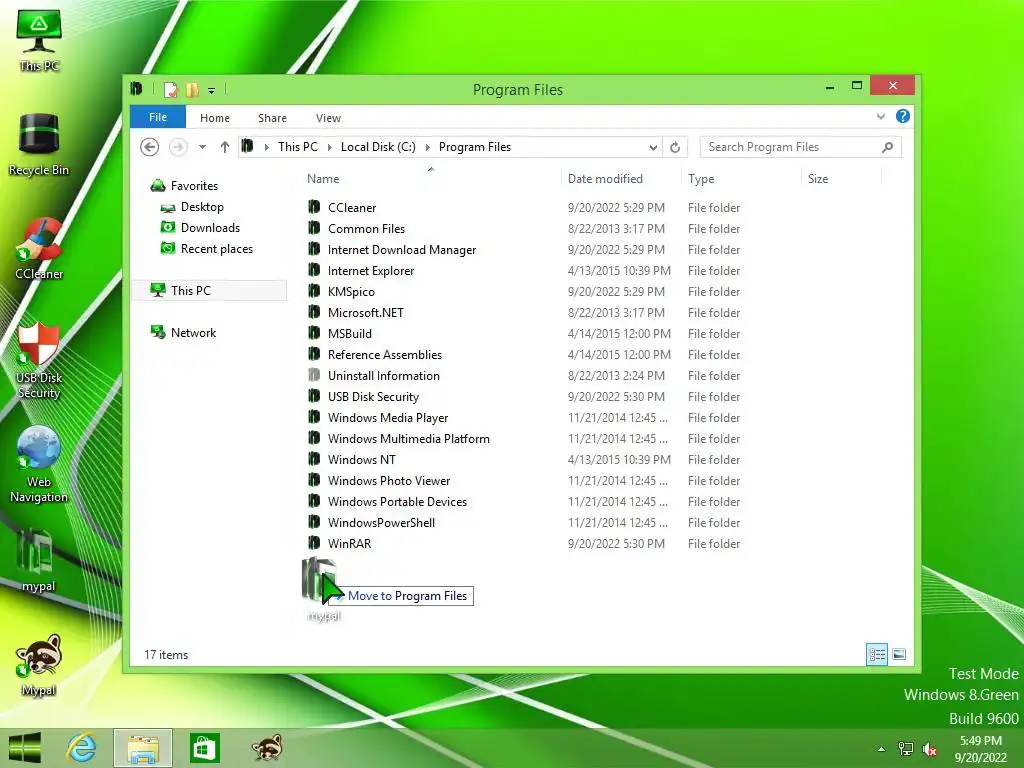
Task: Launch Mypal raccoon shortcut on desktop
Action: pos(39,665)
